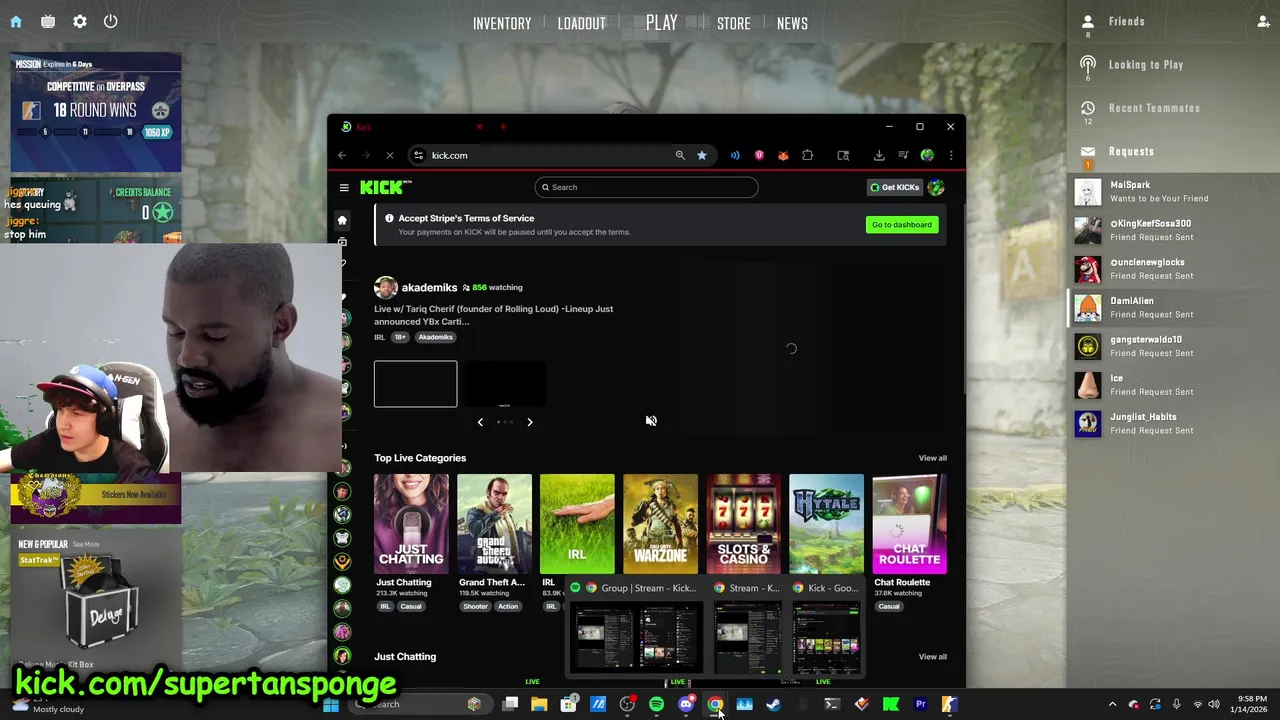Click the CS2 quit power icon

(x=111, y=21)
